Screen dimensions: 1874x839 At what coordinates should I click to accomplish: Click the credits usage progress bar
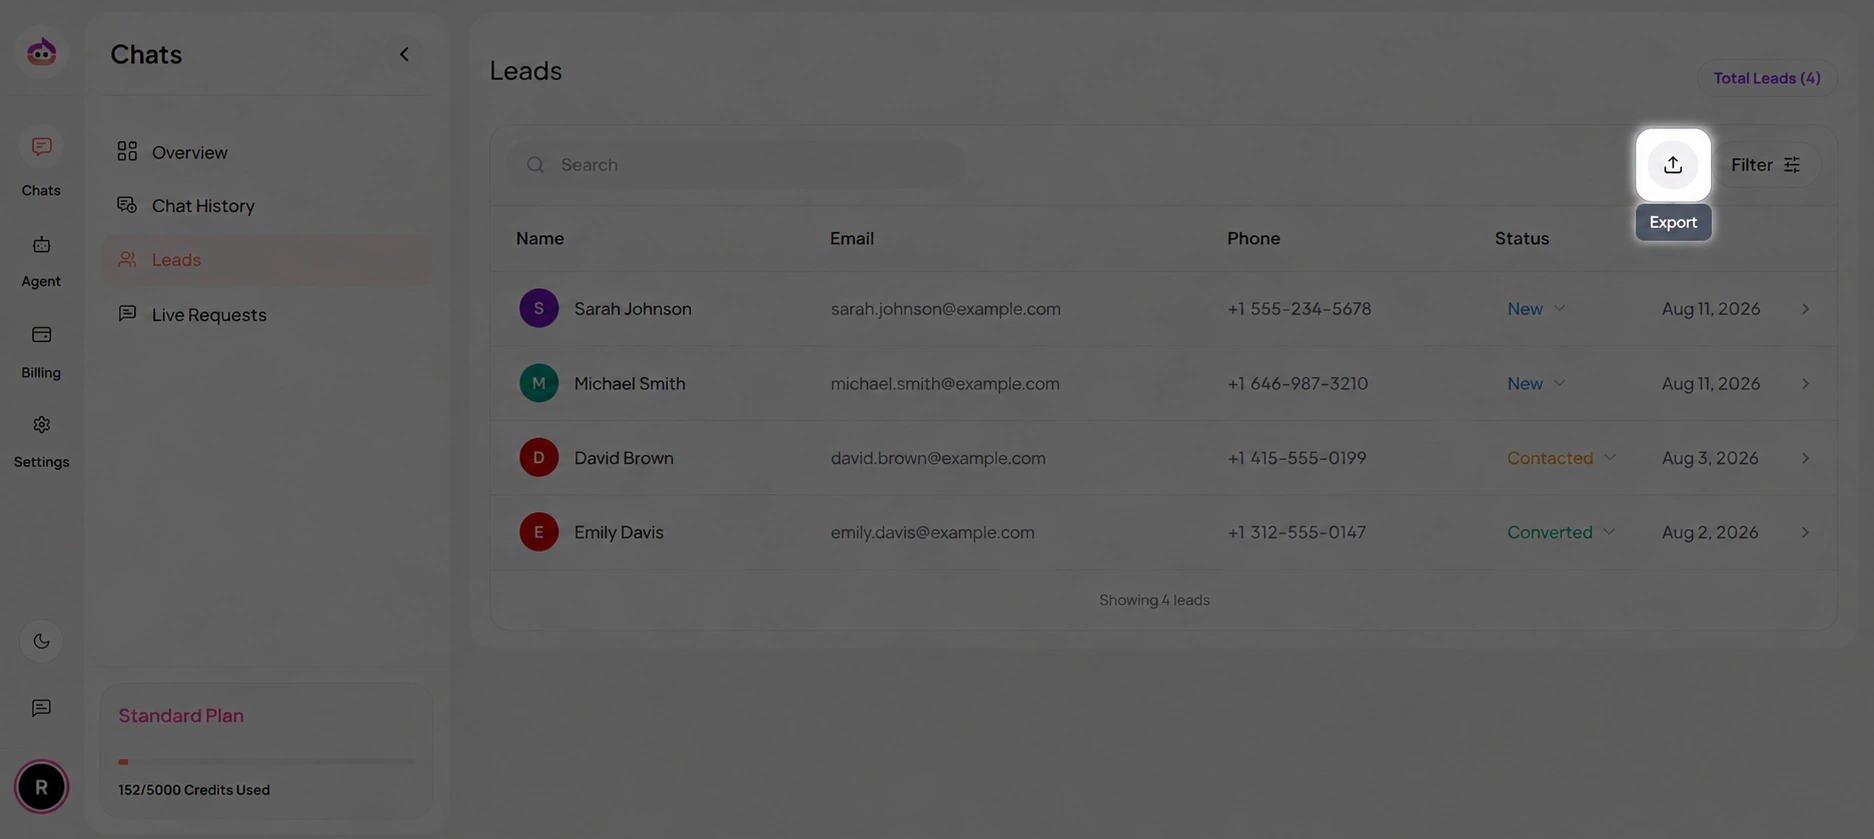click(x=266, y=762)
